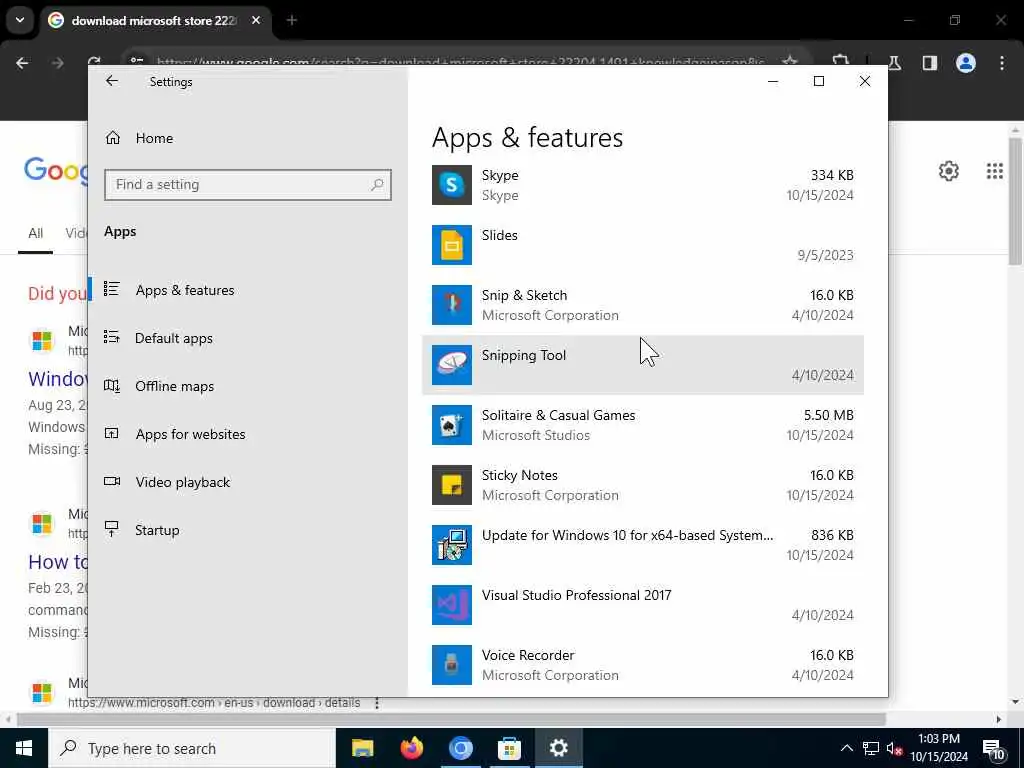Open File Explorer from the taskbar
Image resolution: width=1024 pixels, height=768 pixels.
click(x=362, y=748)
